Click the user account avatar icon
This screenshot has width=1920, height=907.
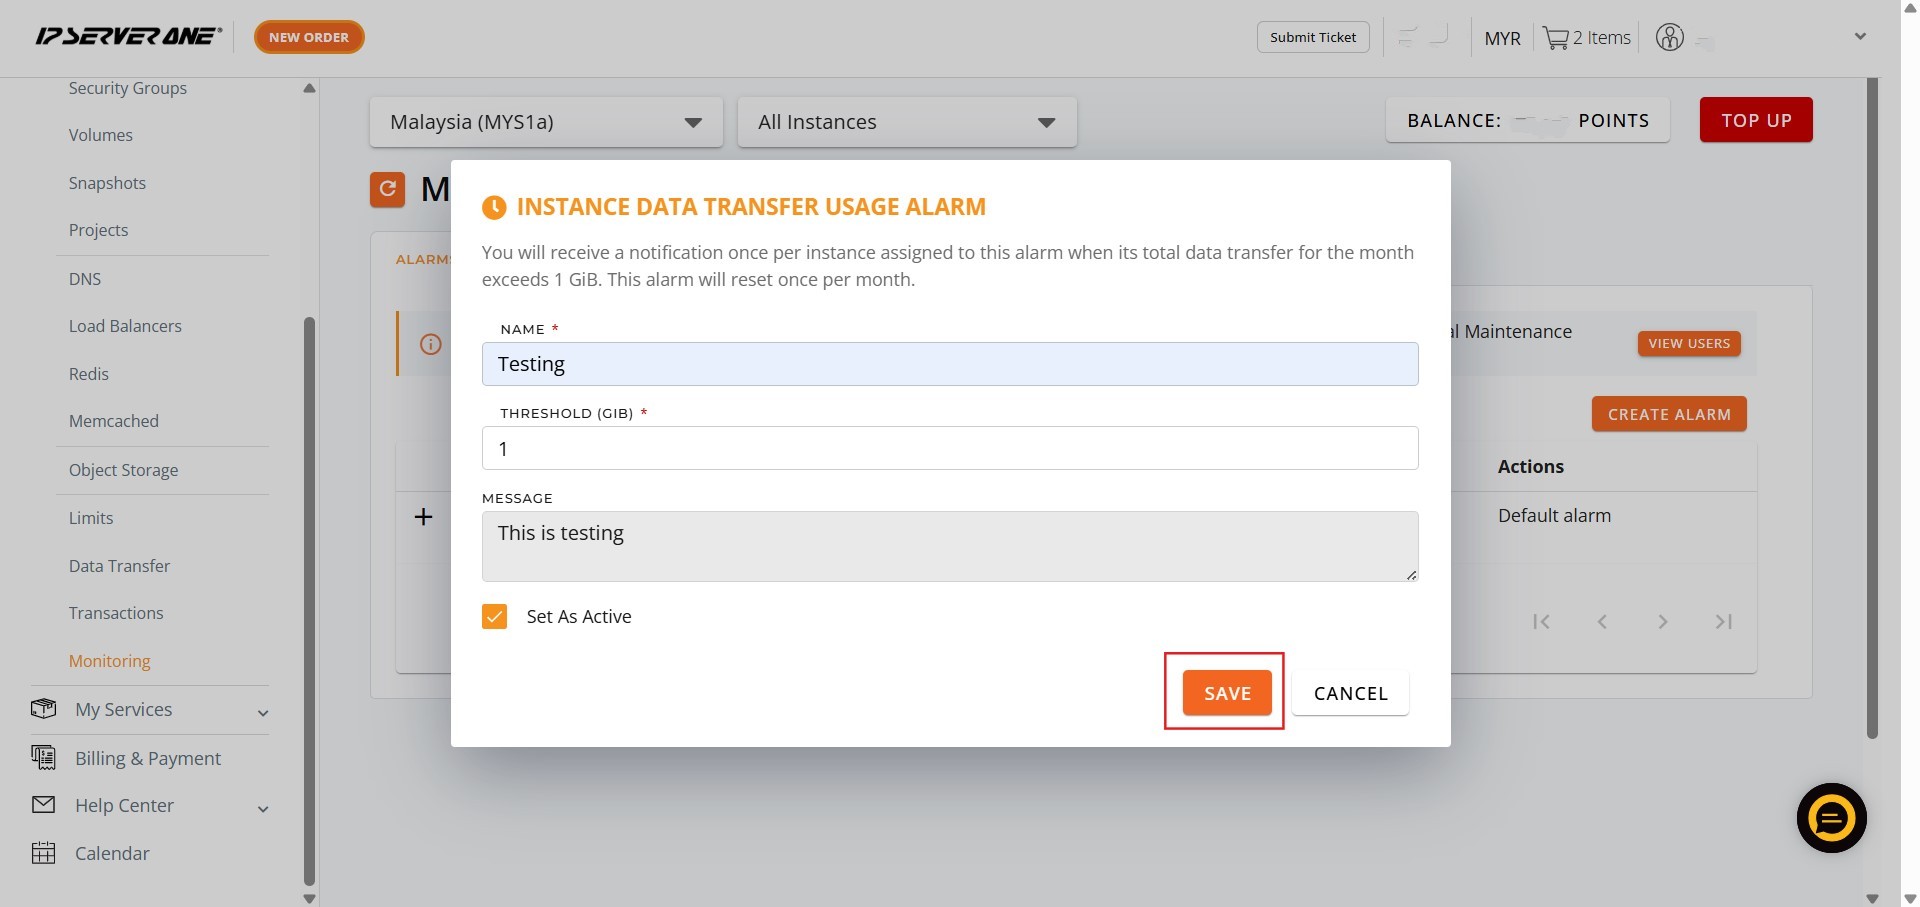point(1669,38)
